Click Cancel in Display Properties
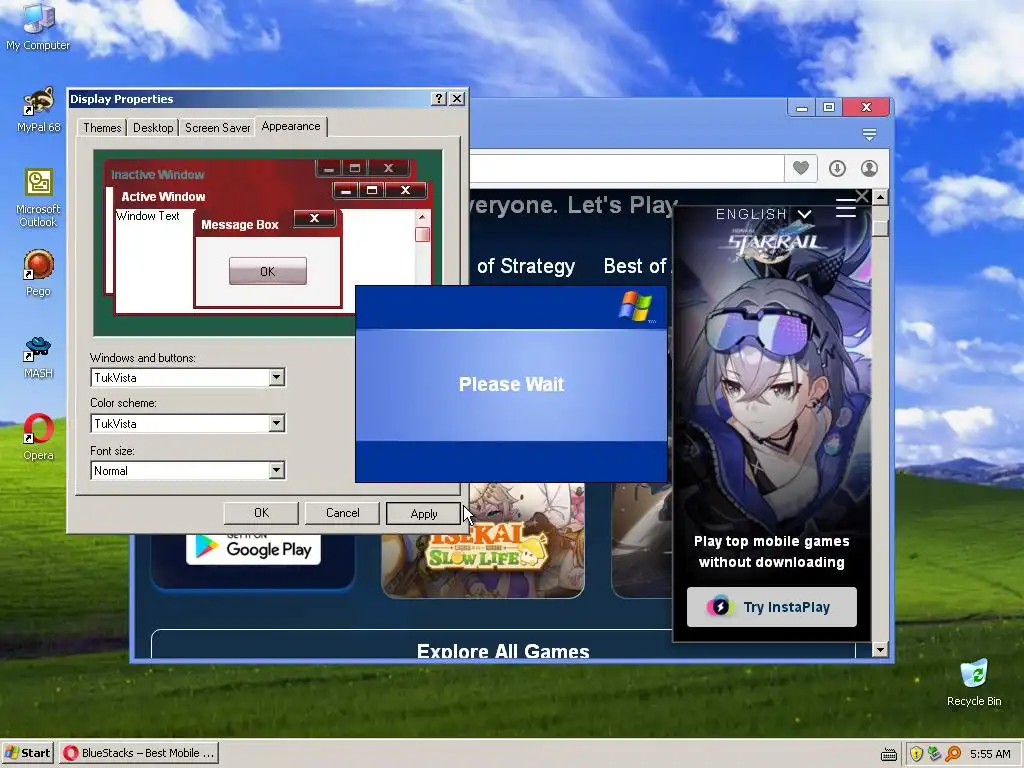1024x768 pixels. coord(342,513)
